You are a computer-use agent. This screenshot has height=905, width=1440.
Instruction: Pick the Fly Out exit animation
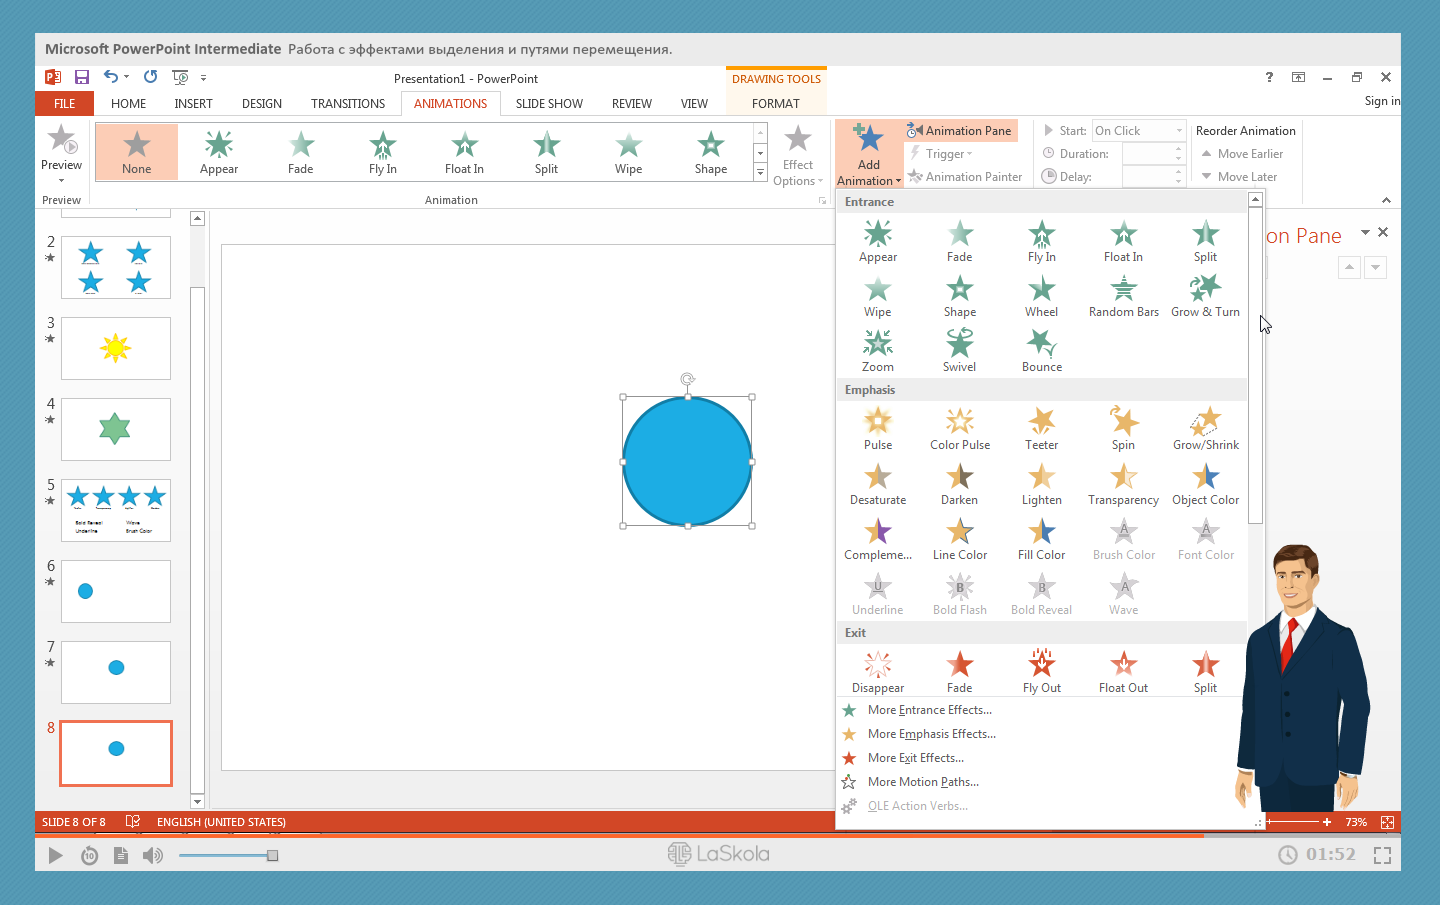[x=1041, y=671]
